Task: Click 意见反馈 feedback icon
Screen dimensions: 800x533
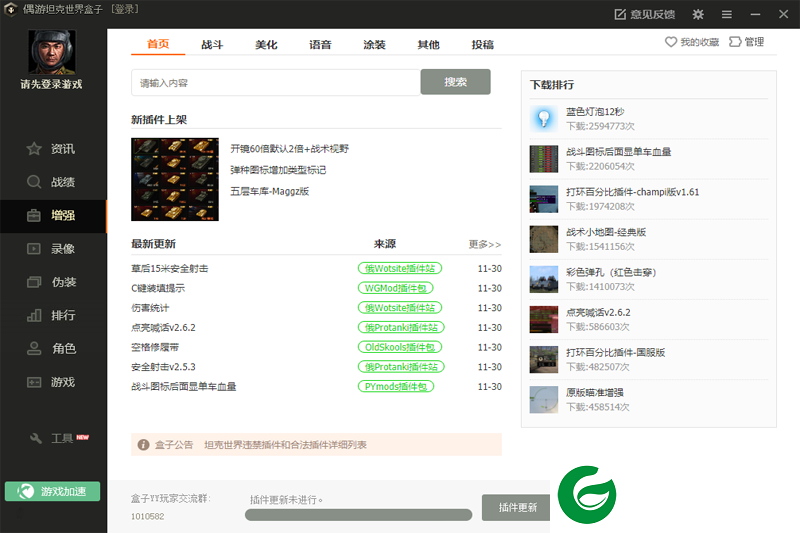Action: pos(645,14)
